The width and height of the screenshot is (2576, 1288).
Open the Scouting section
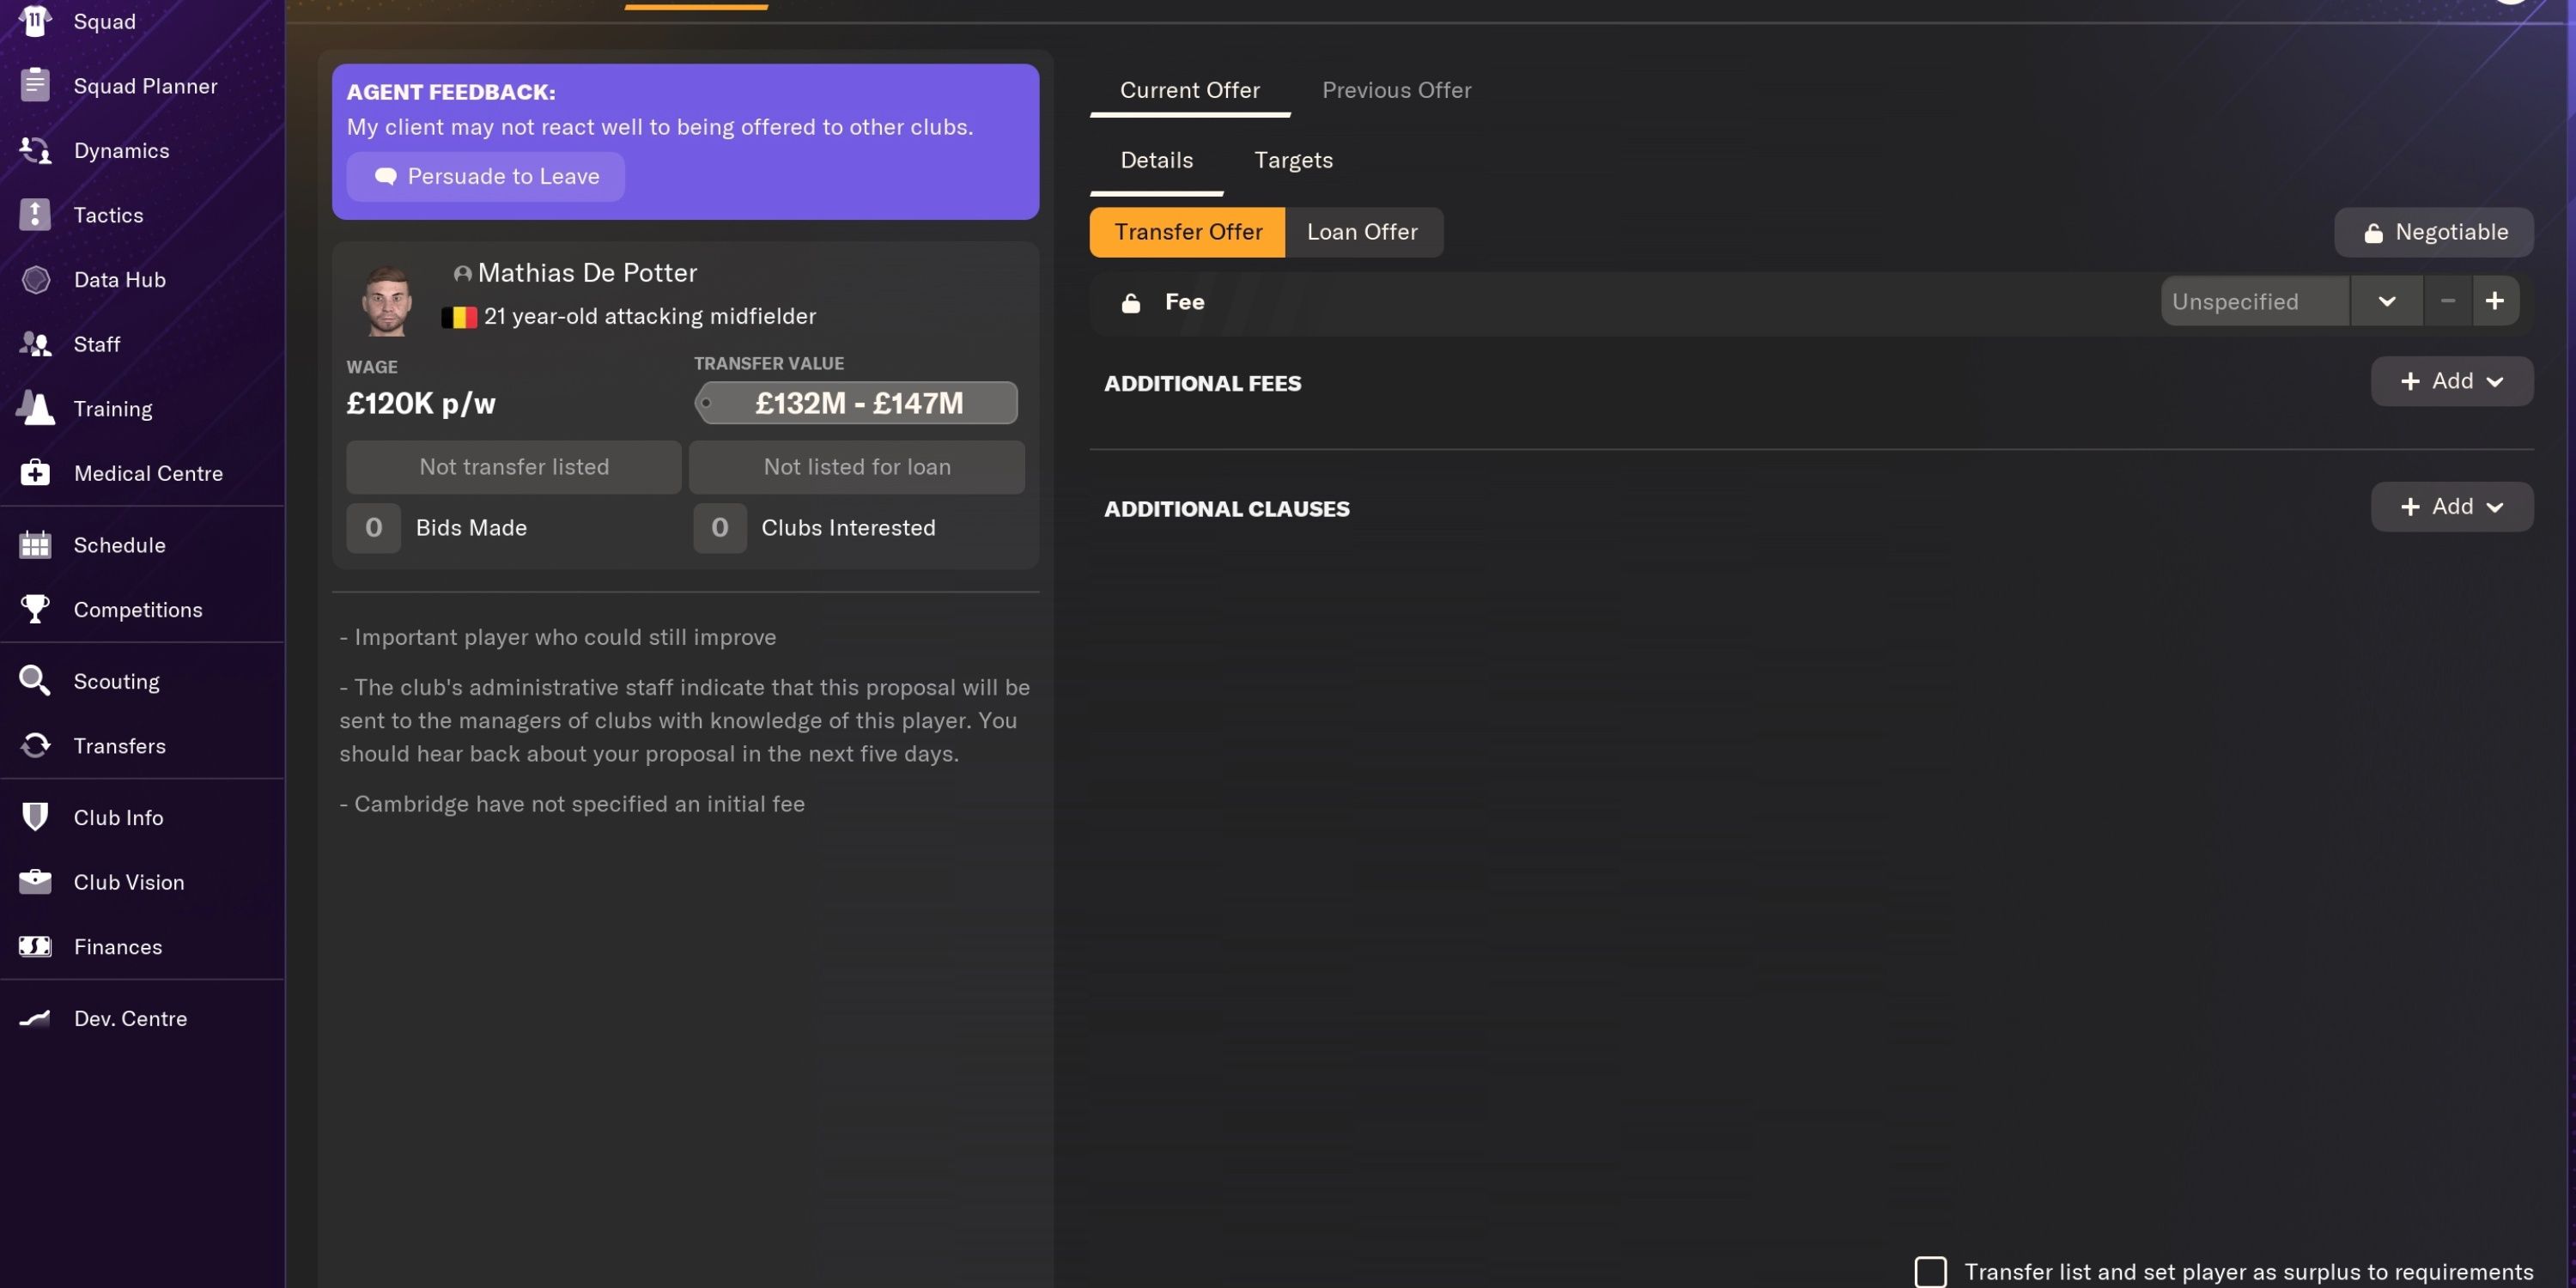pos(116,680)
